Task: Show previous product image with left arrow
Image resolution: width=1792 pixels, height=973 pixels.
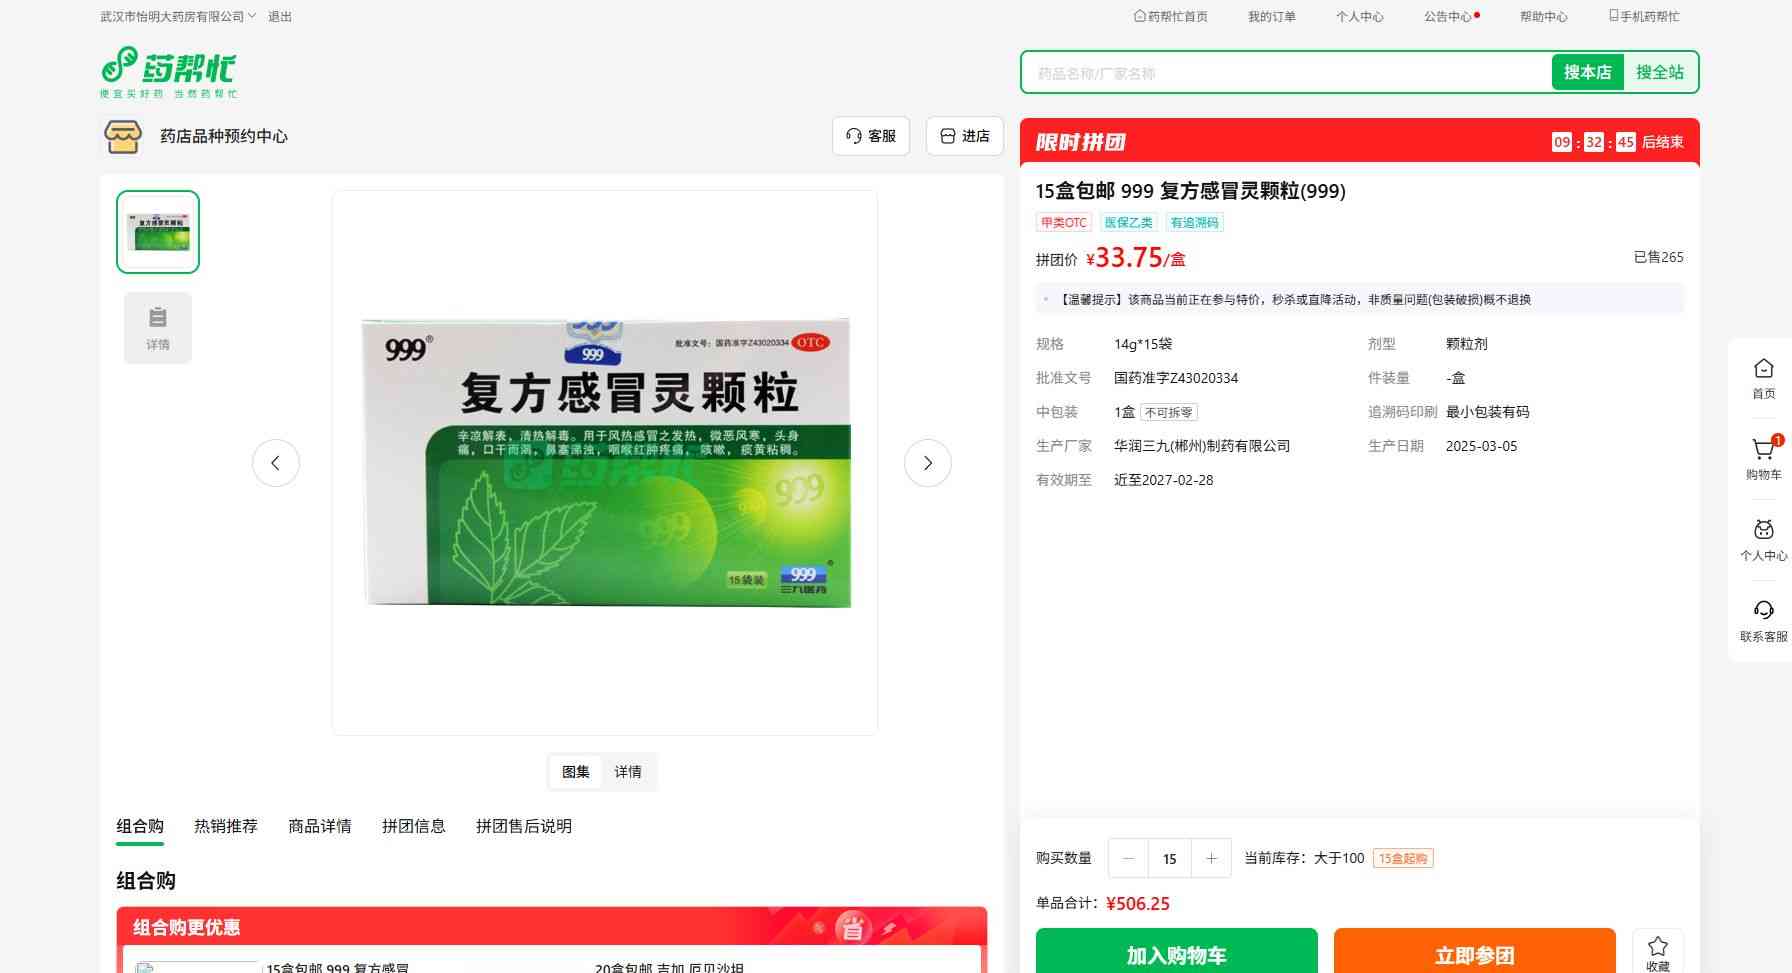Action: click(x=276, y=463)
